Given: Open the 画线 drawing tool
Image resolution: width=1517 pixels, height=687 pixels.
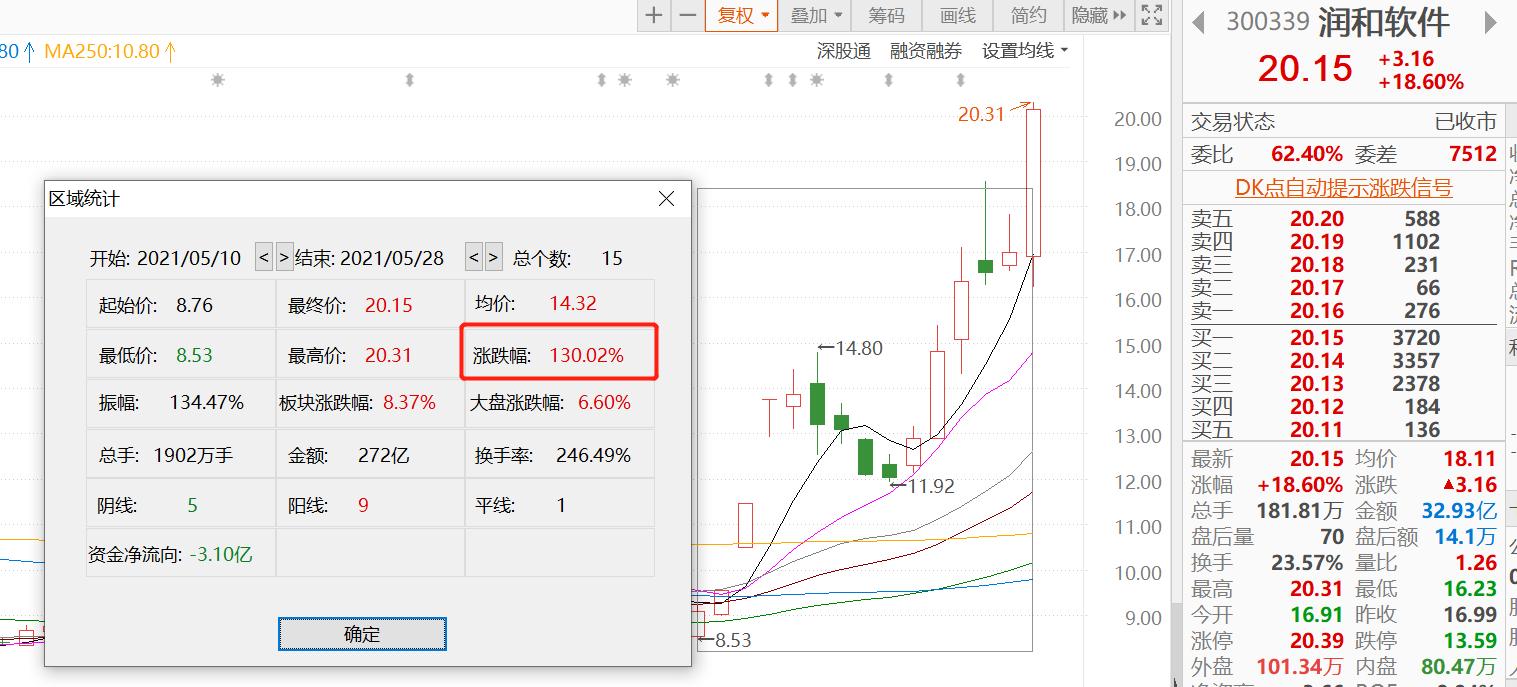Looking at the screenshot, I should pos(956,16).
